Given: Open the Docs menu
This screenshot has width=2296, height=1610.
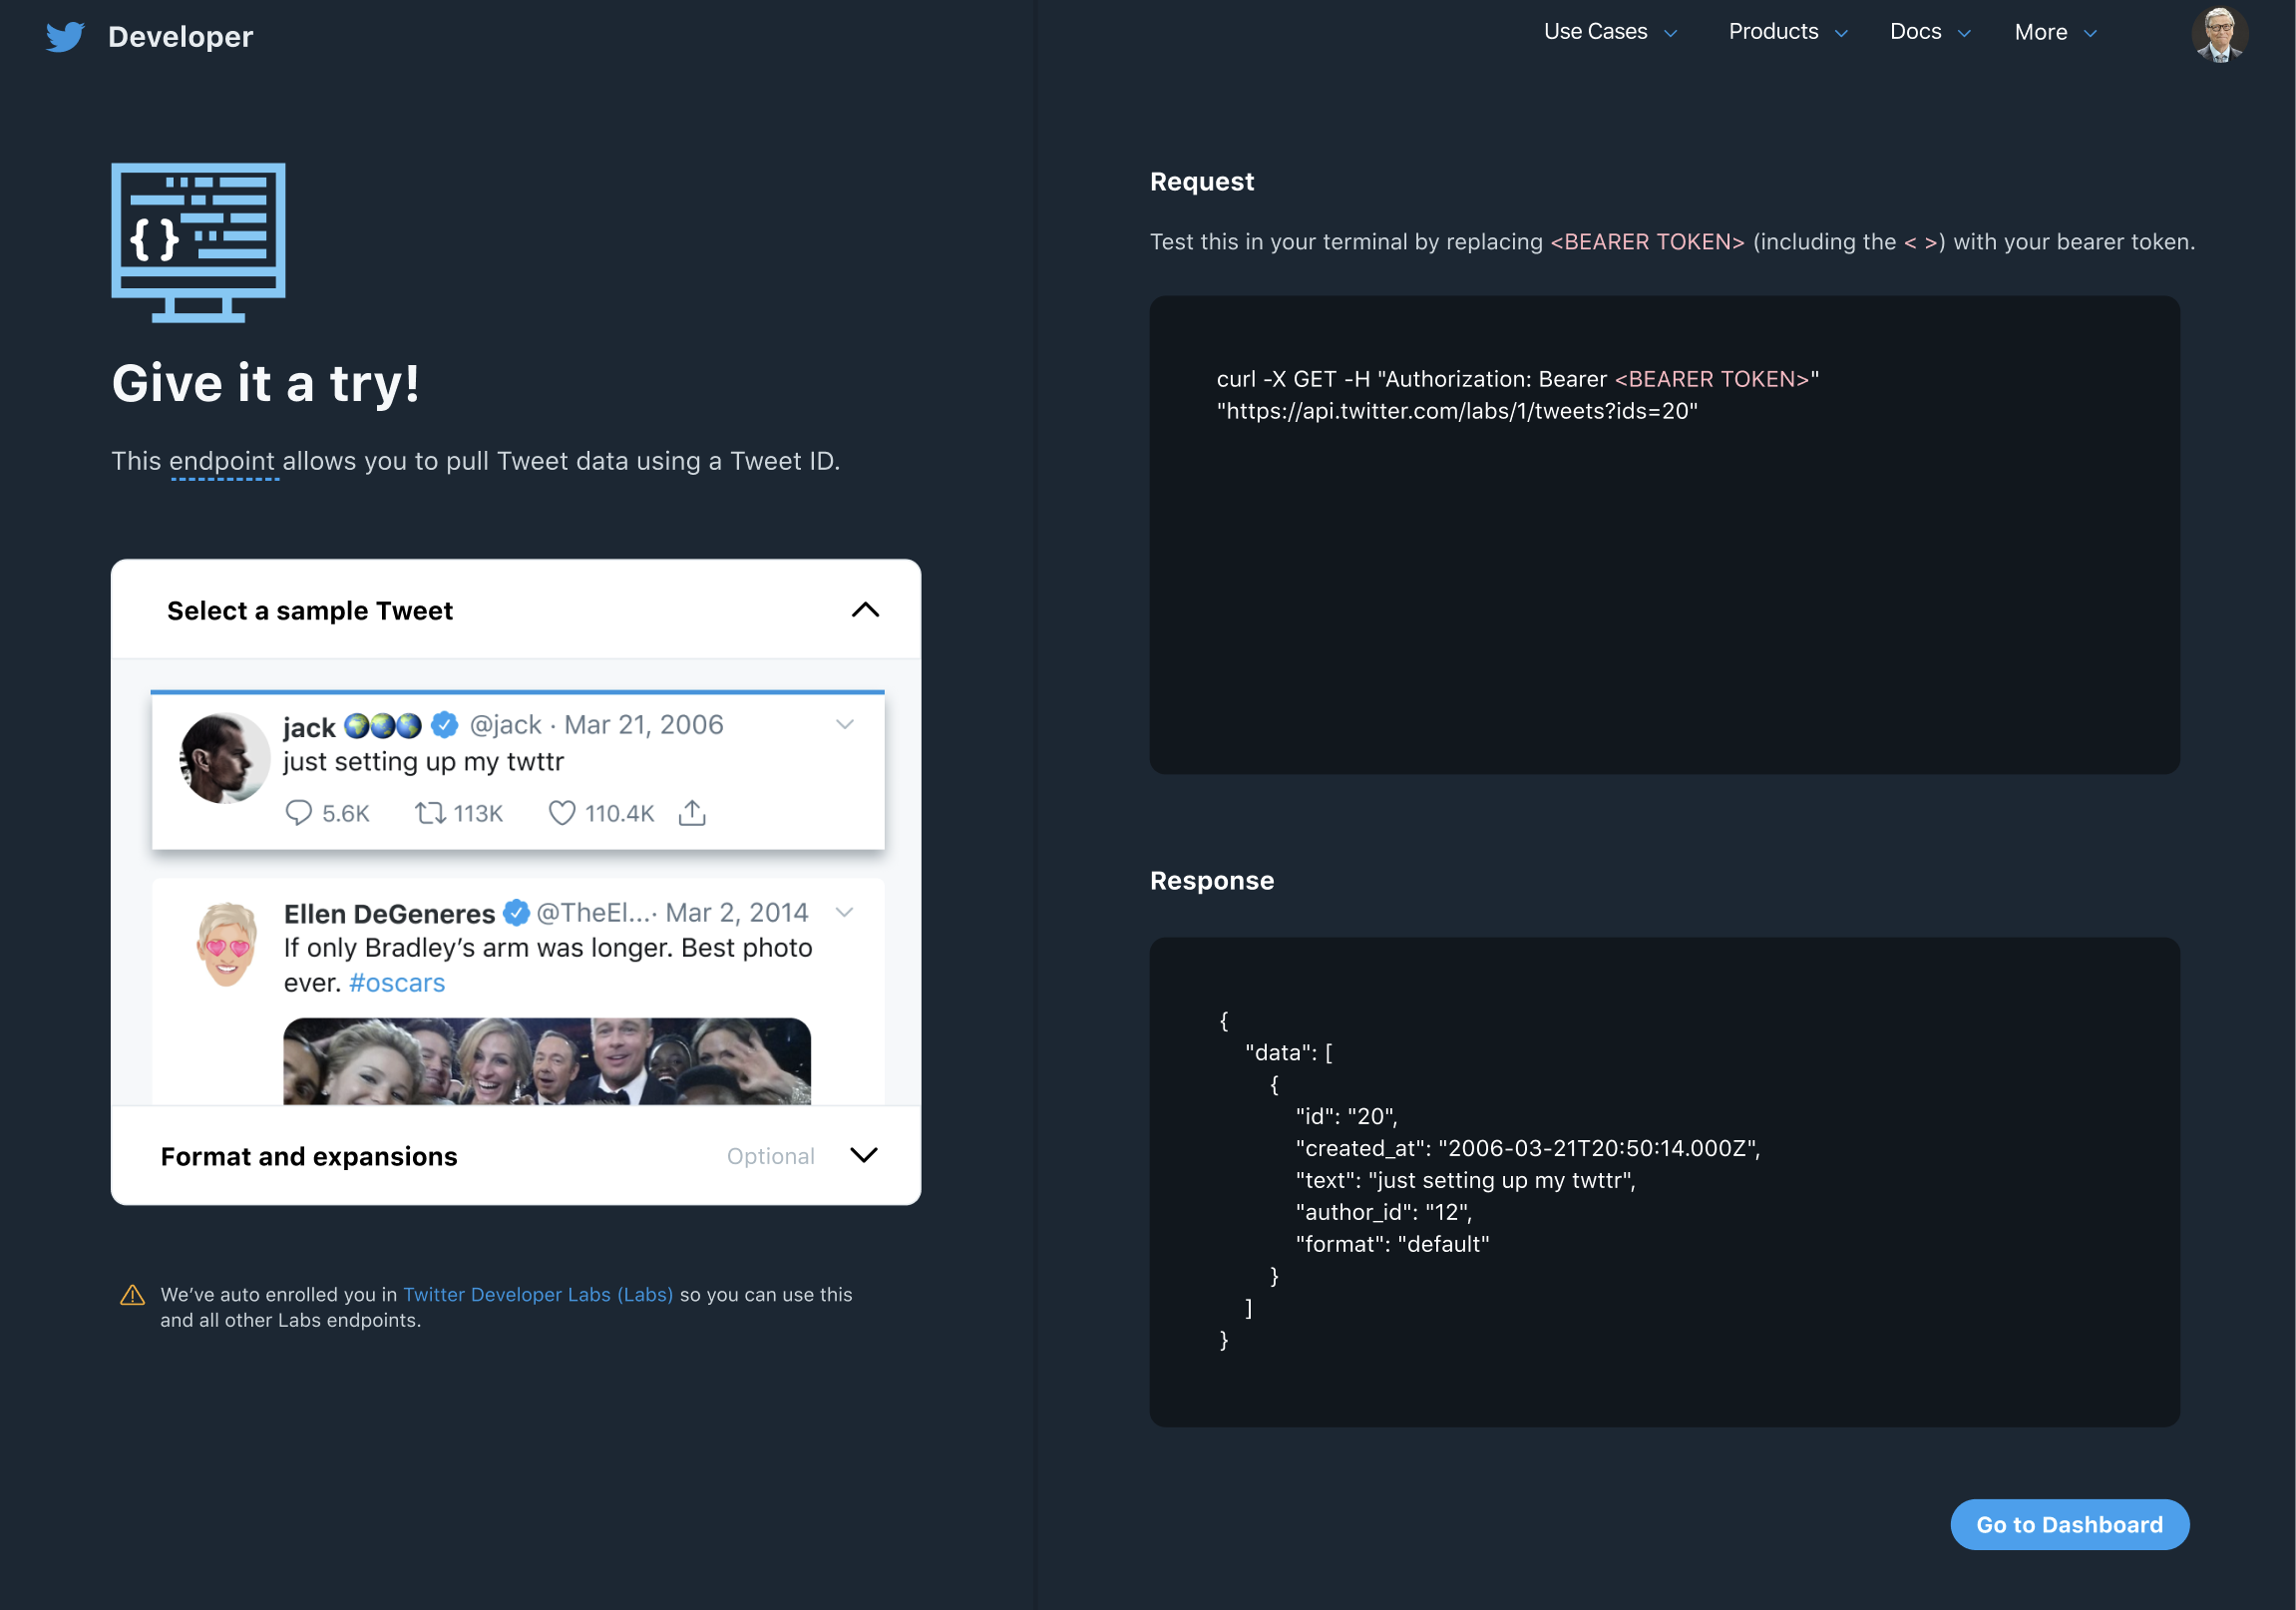Looking at the screenshot, I should [1931, 32].
